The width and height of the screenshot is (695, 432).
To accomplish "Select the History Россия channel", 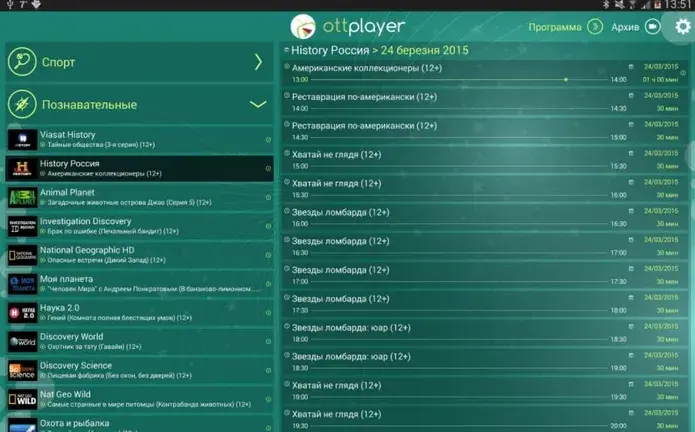I will (139, 168).
